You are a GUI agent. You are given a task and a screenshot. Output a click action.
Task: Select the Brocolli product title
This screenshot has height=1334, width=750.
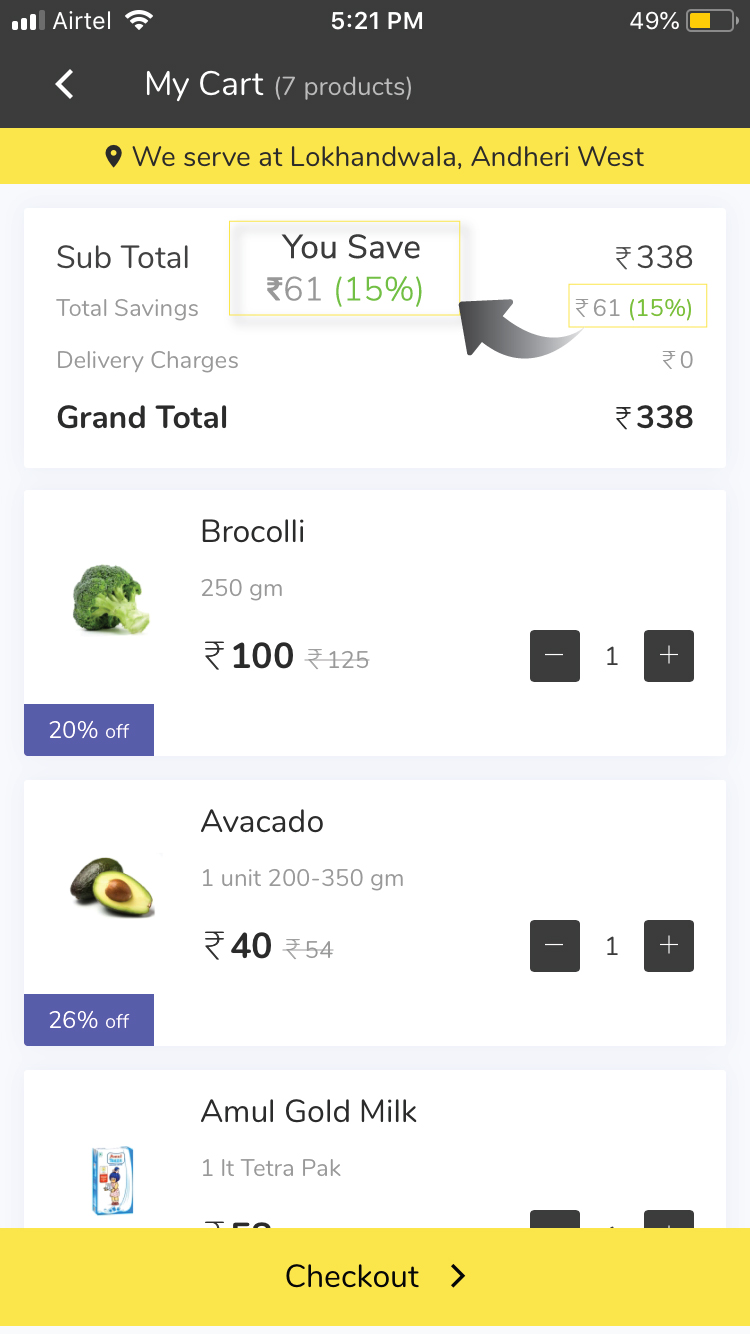point(253,531)
